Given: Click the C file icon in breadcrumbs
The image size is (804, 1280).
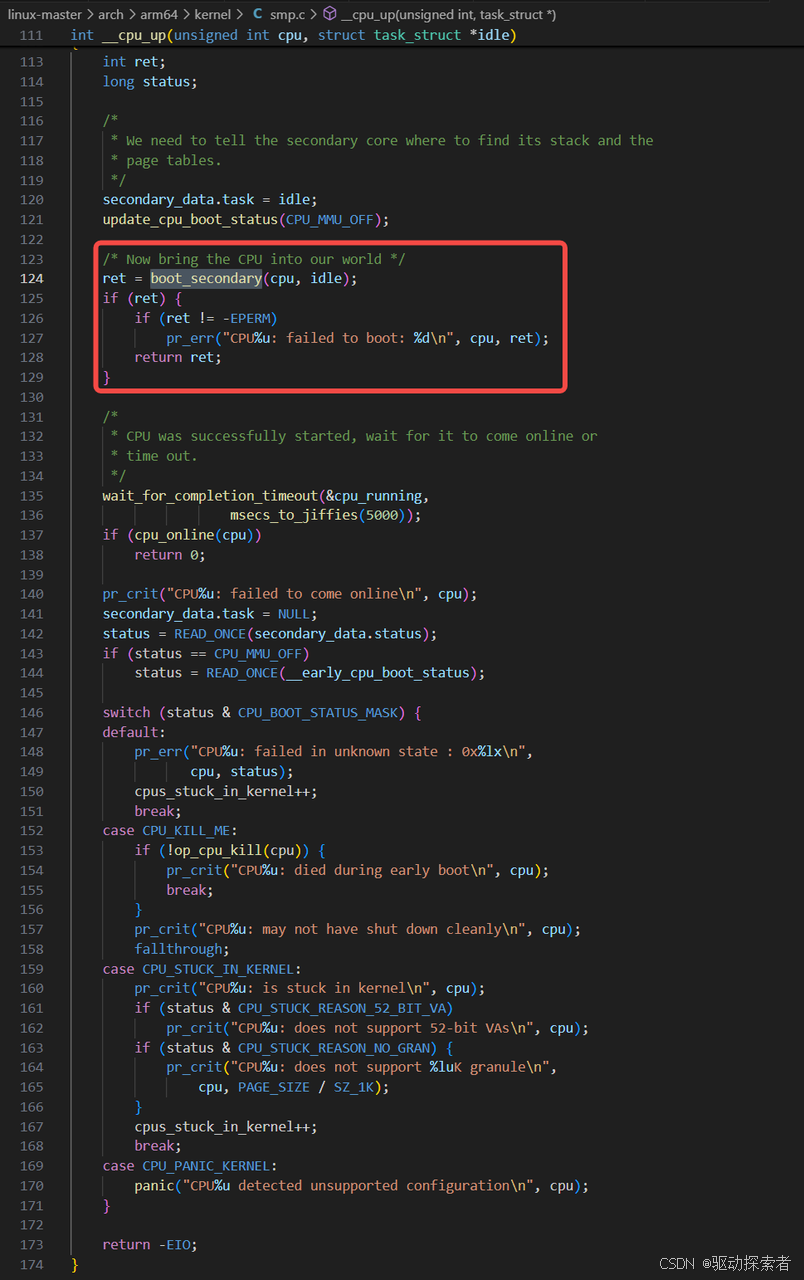Looking at the screenshot, I should click(x=258, y=14).
